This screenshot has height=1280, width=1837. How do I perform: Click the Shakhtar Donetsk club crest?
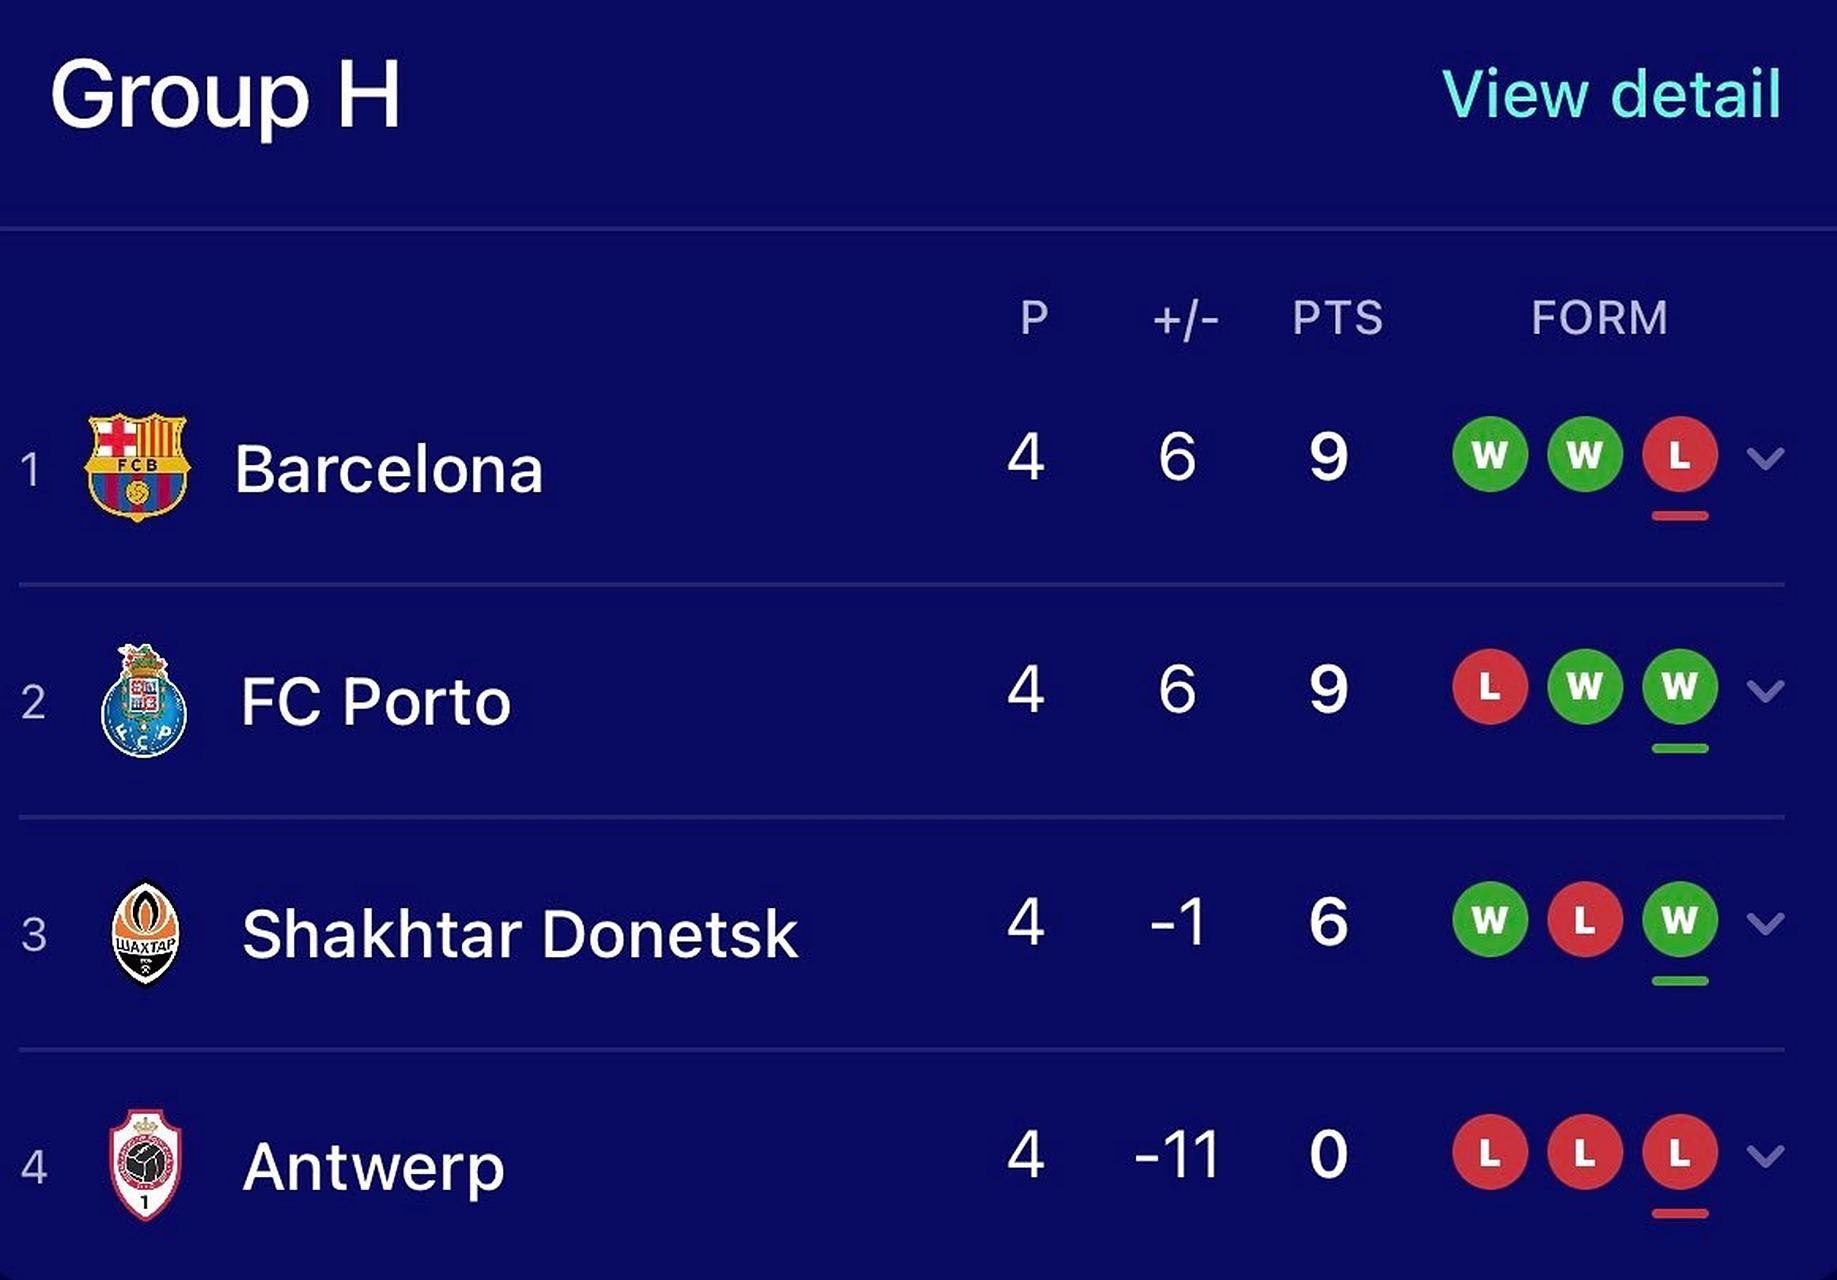[146, 933]
